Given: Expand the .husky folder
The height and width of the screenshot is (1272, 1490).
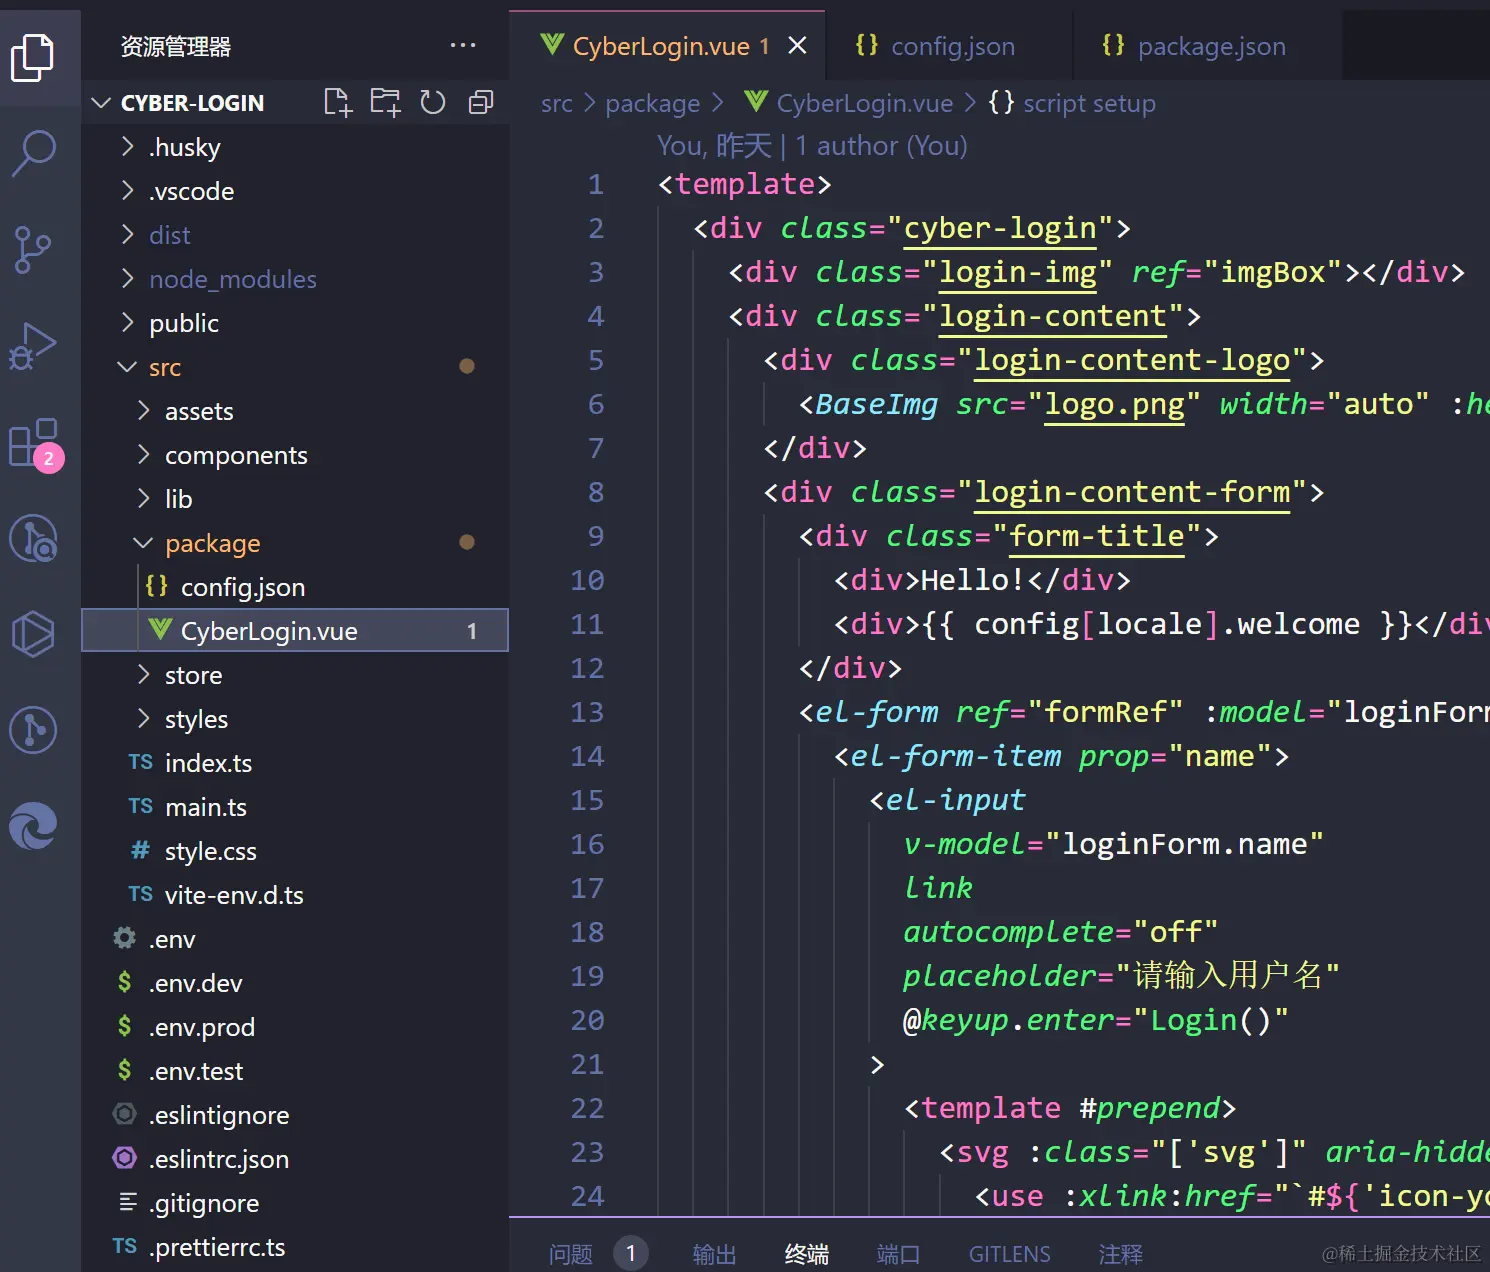Looking at the screenshot, I should point(295,147).
